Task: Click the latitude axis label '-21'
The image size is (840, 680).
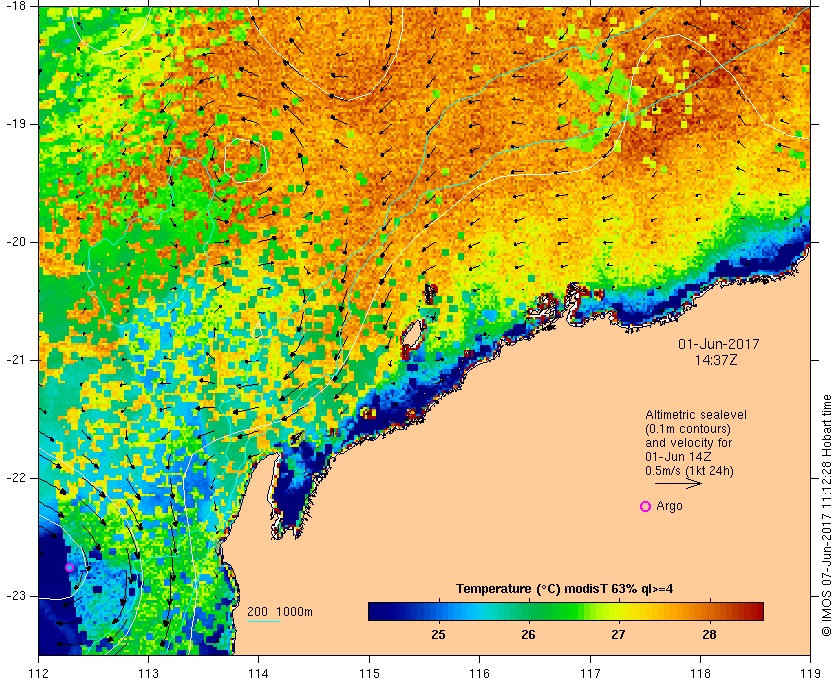Action: [x=15, y=360]
